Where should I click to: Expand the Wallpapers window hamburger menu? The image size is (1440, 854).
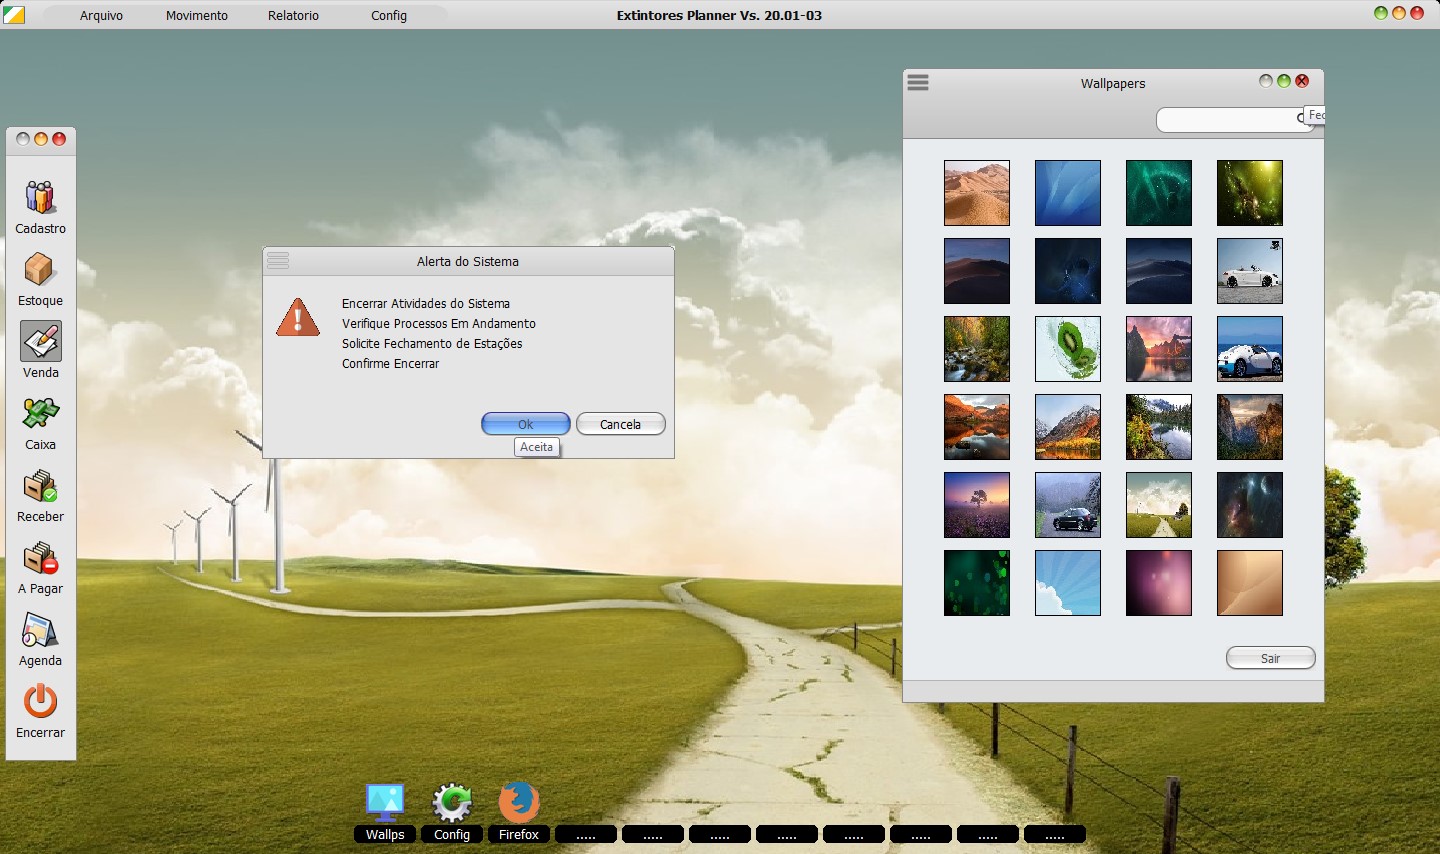point(918,83)
